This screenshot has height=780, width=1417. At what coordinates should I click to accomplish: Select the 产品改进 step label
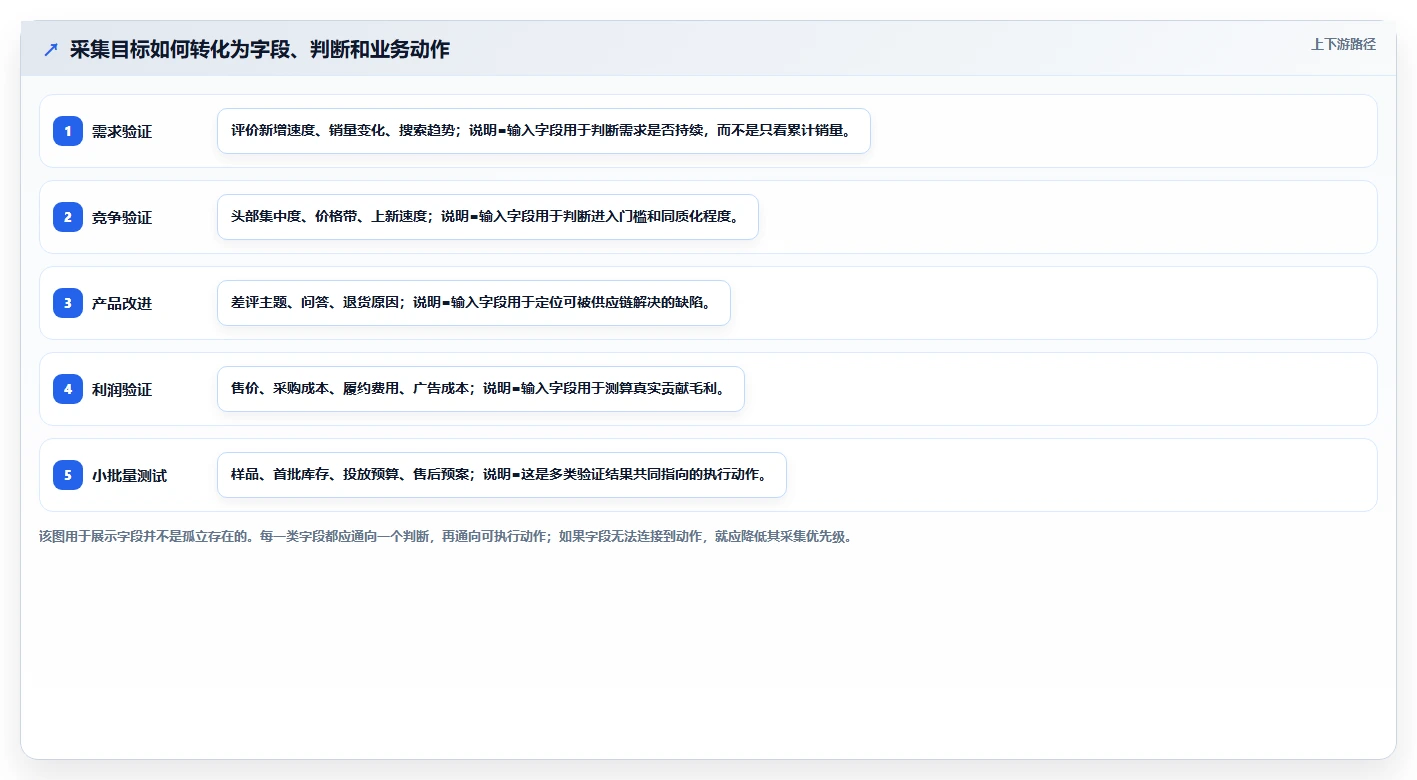(x=122, y=303)
